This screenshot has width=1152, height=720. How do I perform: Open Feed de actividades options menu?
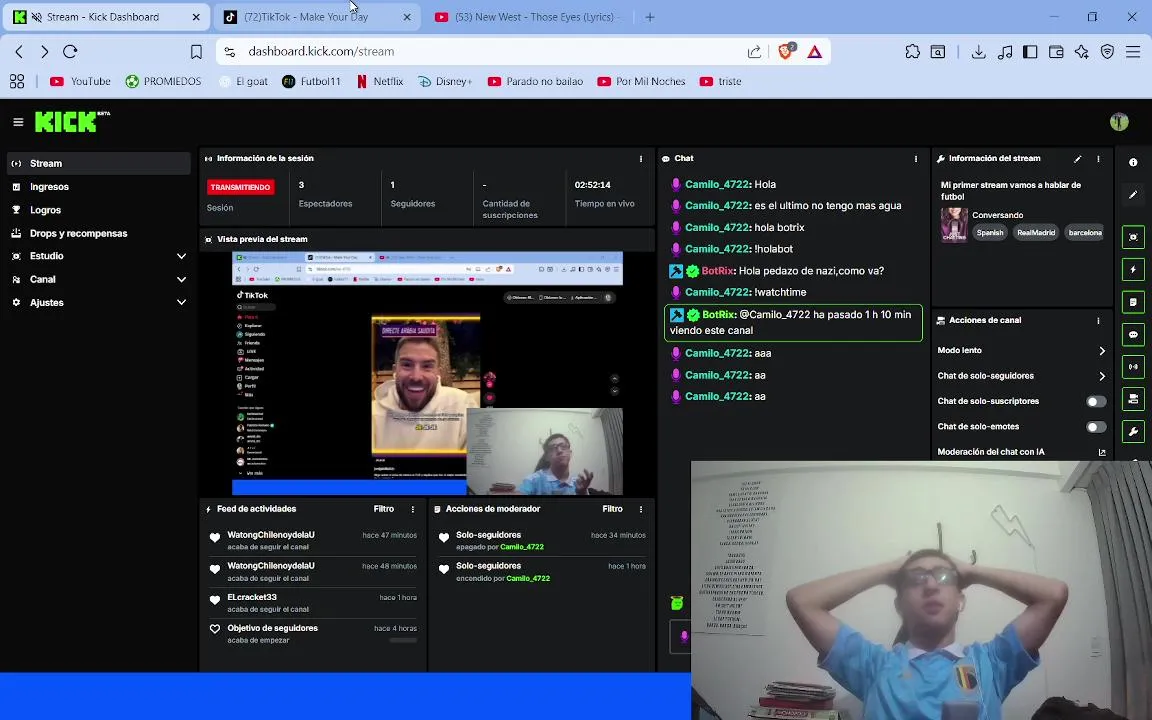[413, 509]
